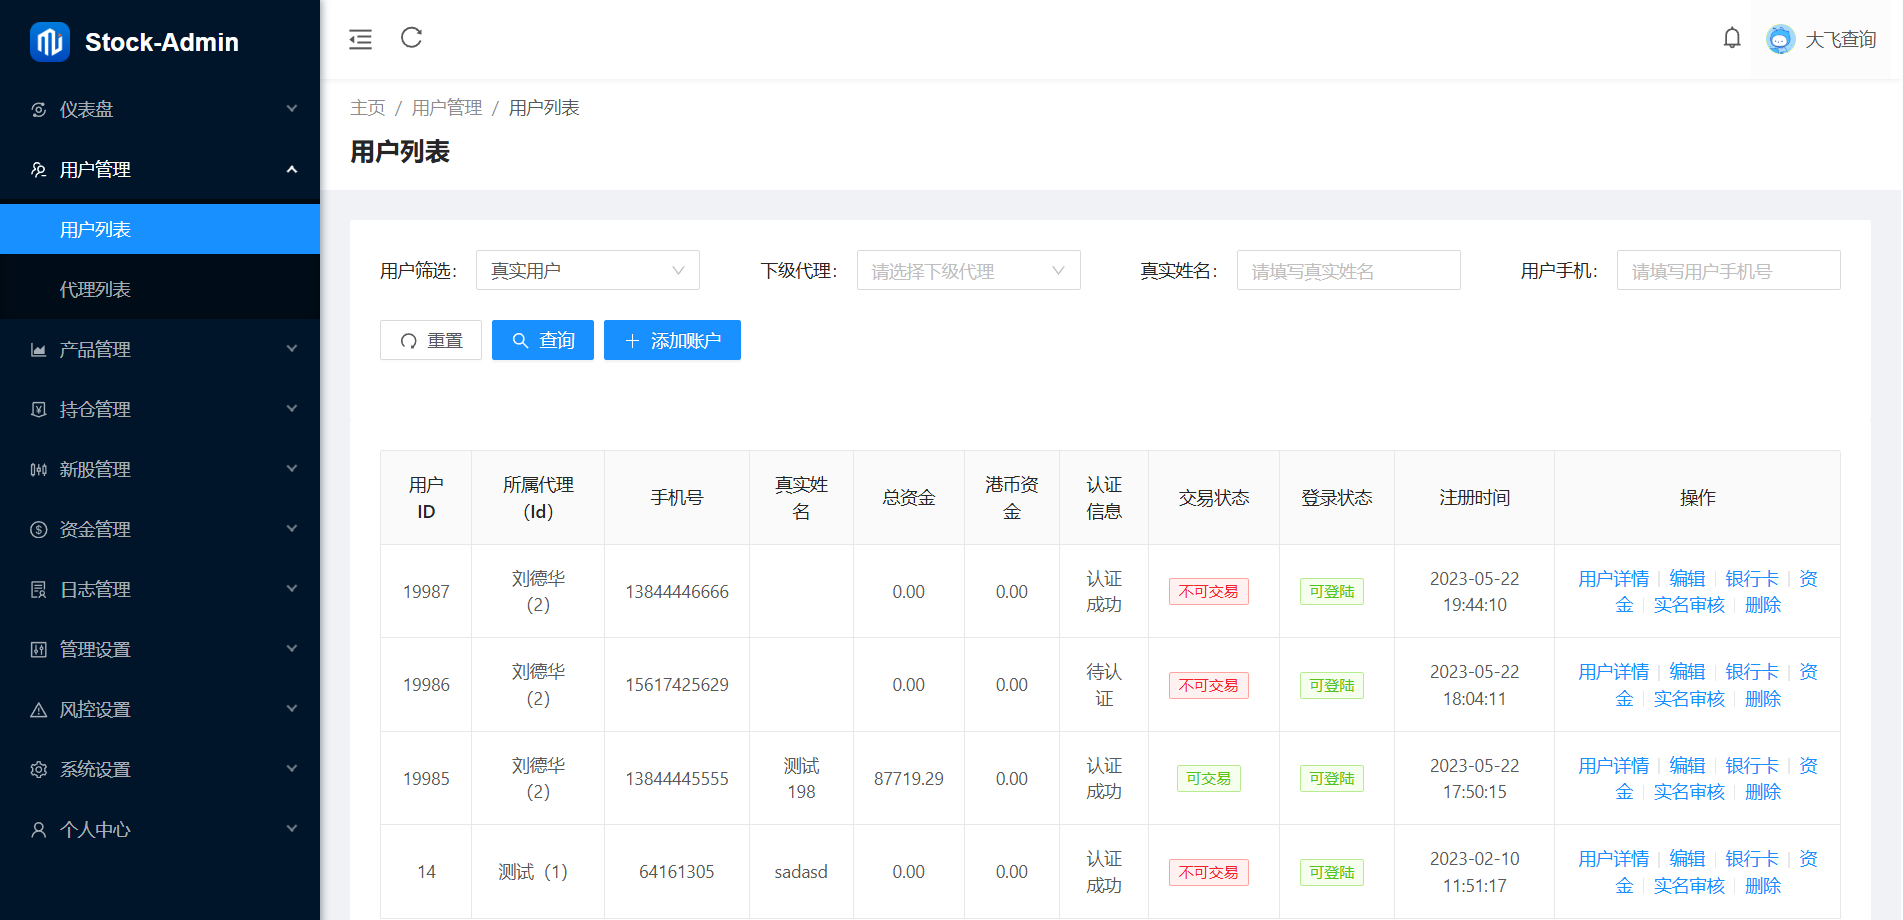Click the 资金管理 coin icon
This screenshot has width=1903, height=920.
coord(39,530)
